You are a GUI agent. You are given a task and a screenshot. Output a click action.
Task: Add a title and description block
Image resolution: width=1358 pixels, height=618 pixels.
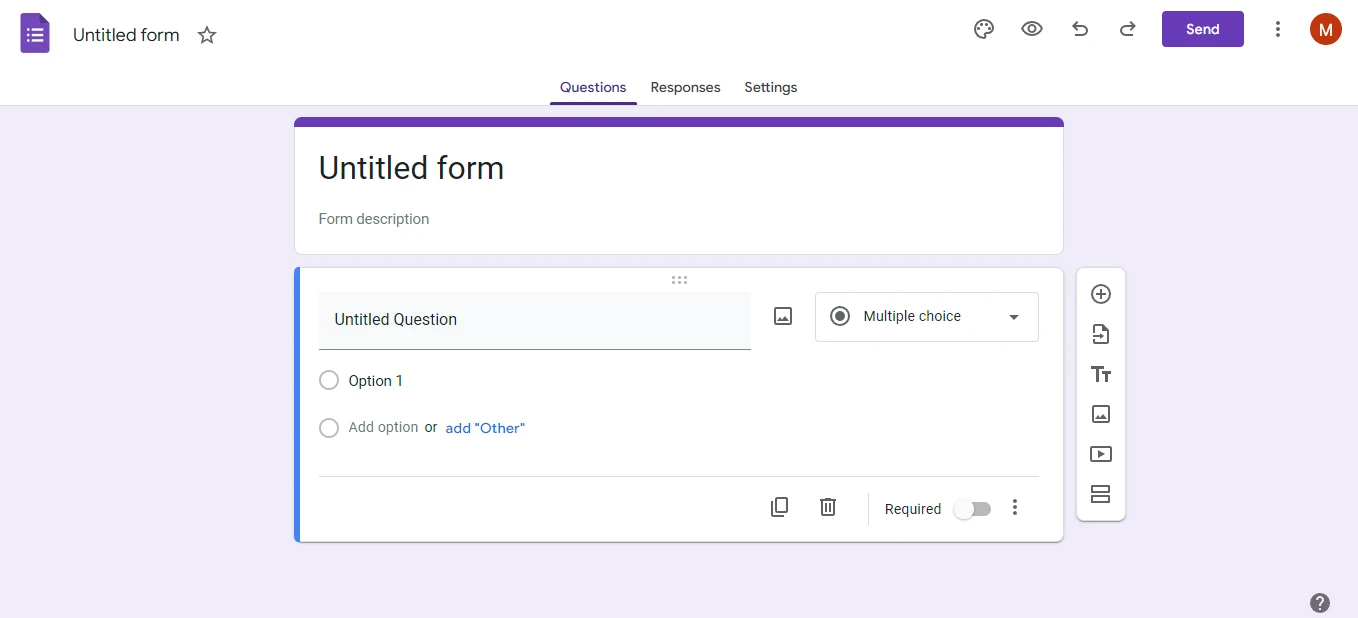point(1101,374)
